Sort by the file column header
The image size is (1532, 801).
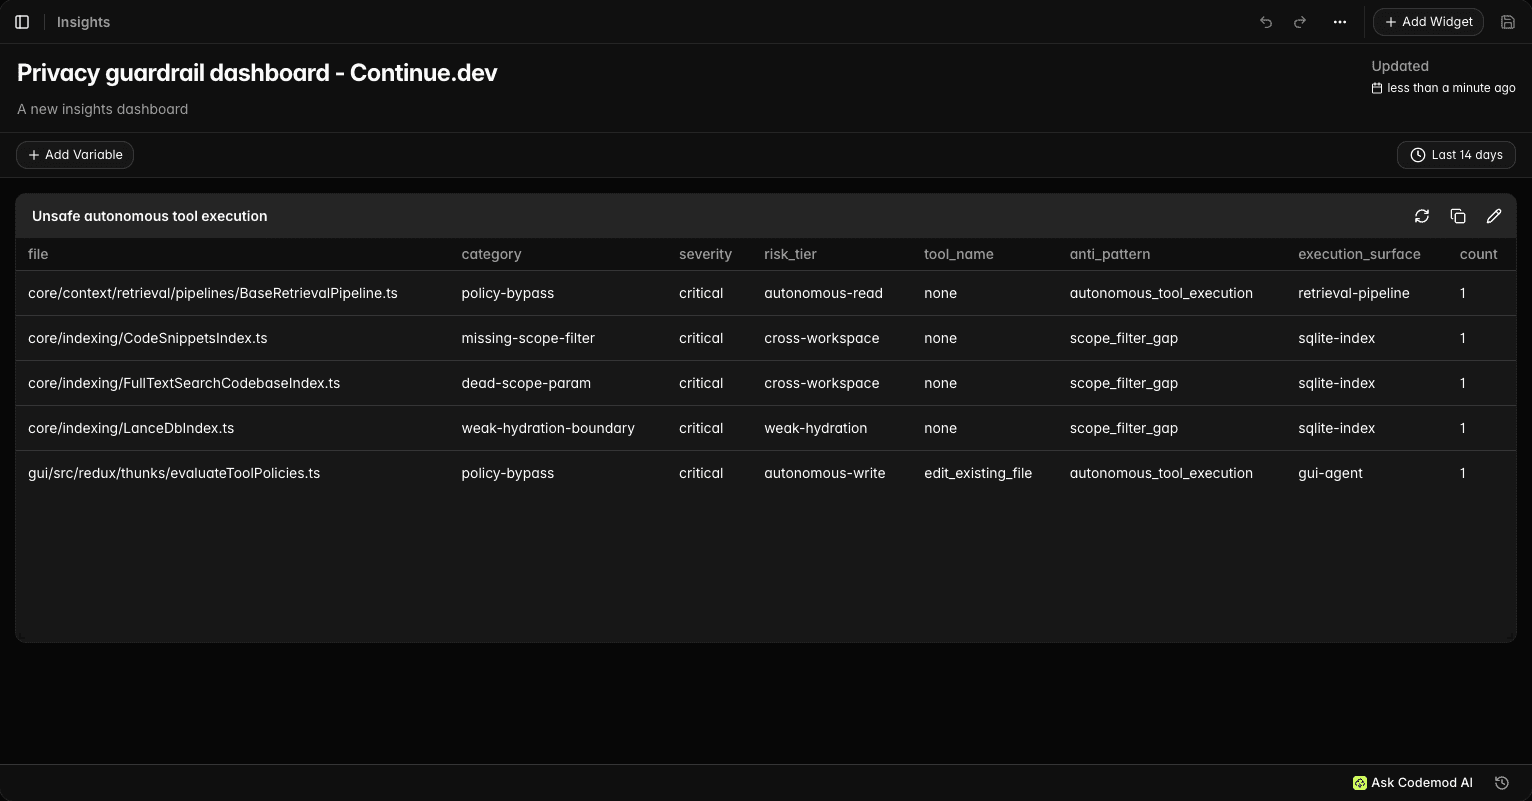click(x=38, y=254)
